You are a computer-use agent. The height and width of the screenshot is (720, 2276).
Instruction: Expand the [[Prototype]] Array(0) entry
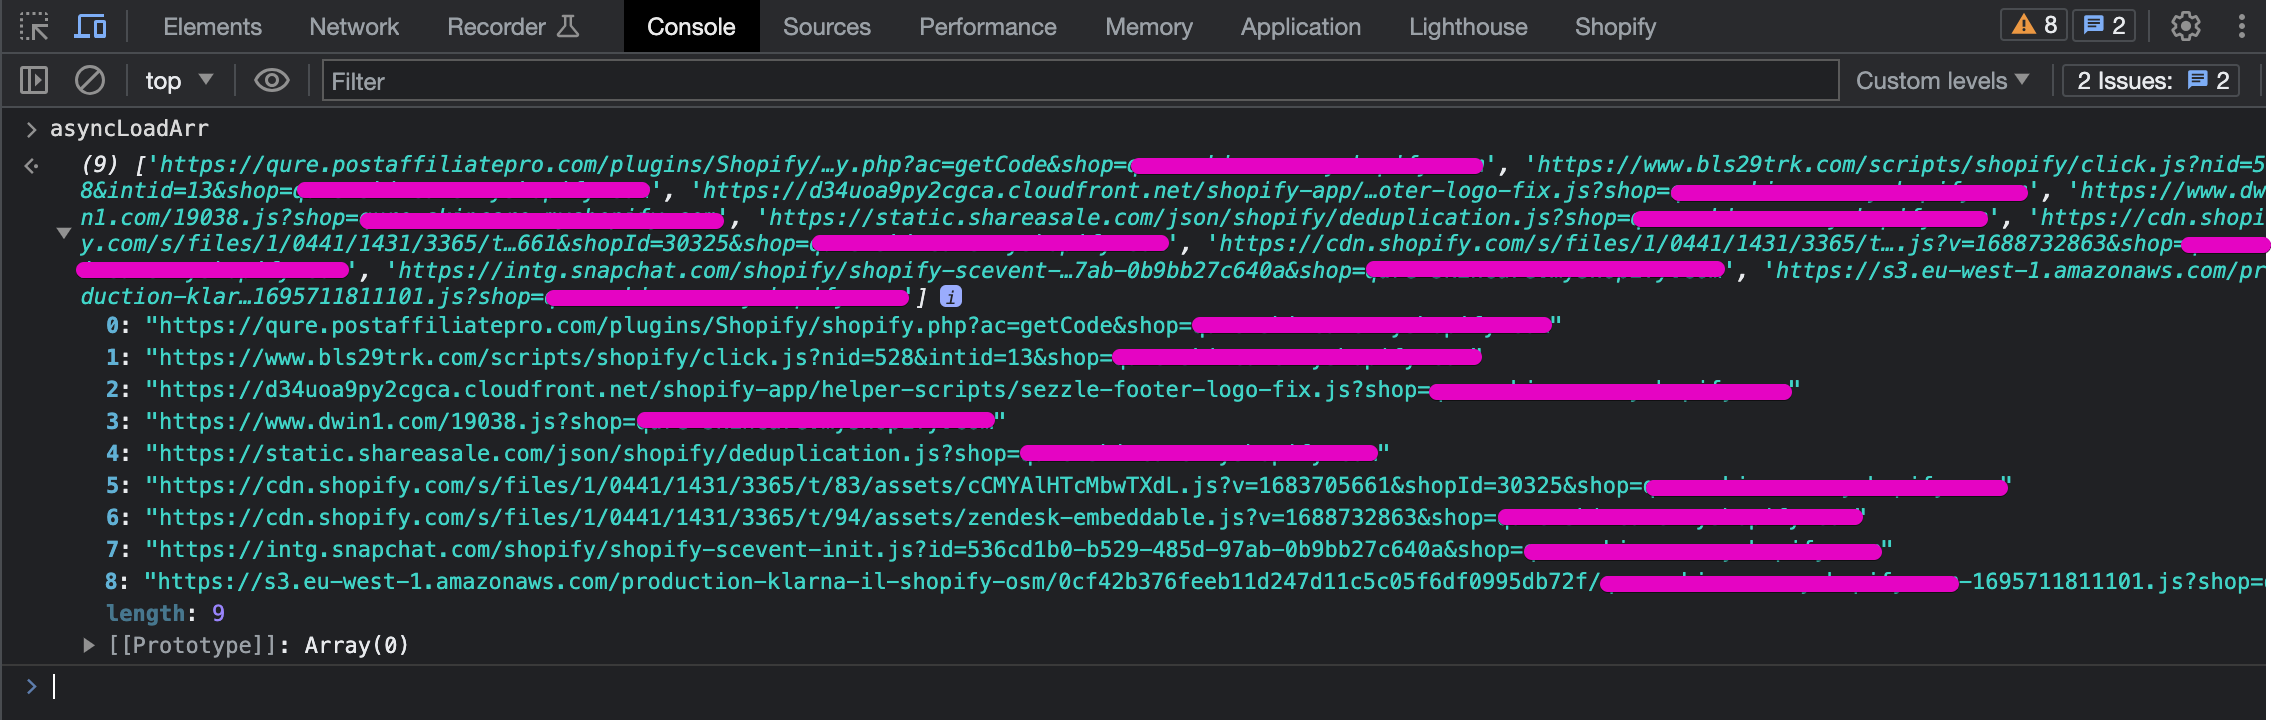coord(89,645)
